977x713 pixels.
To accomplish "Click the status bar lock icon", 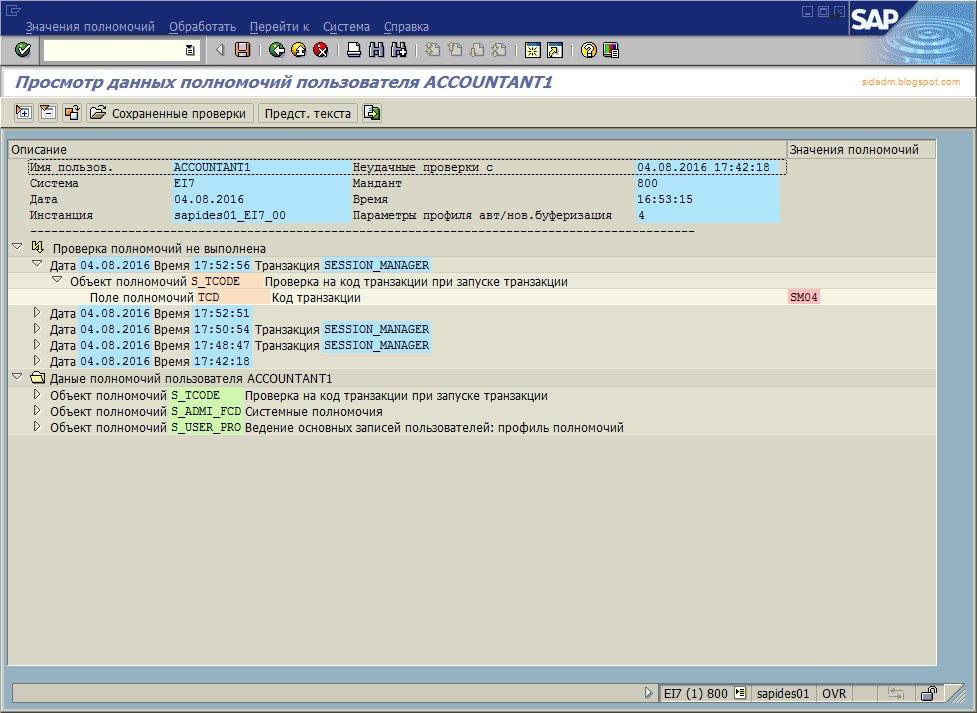I will pyautogui.click(x=929, y=693).
